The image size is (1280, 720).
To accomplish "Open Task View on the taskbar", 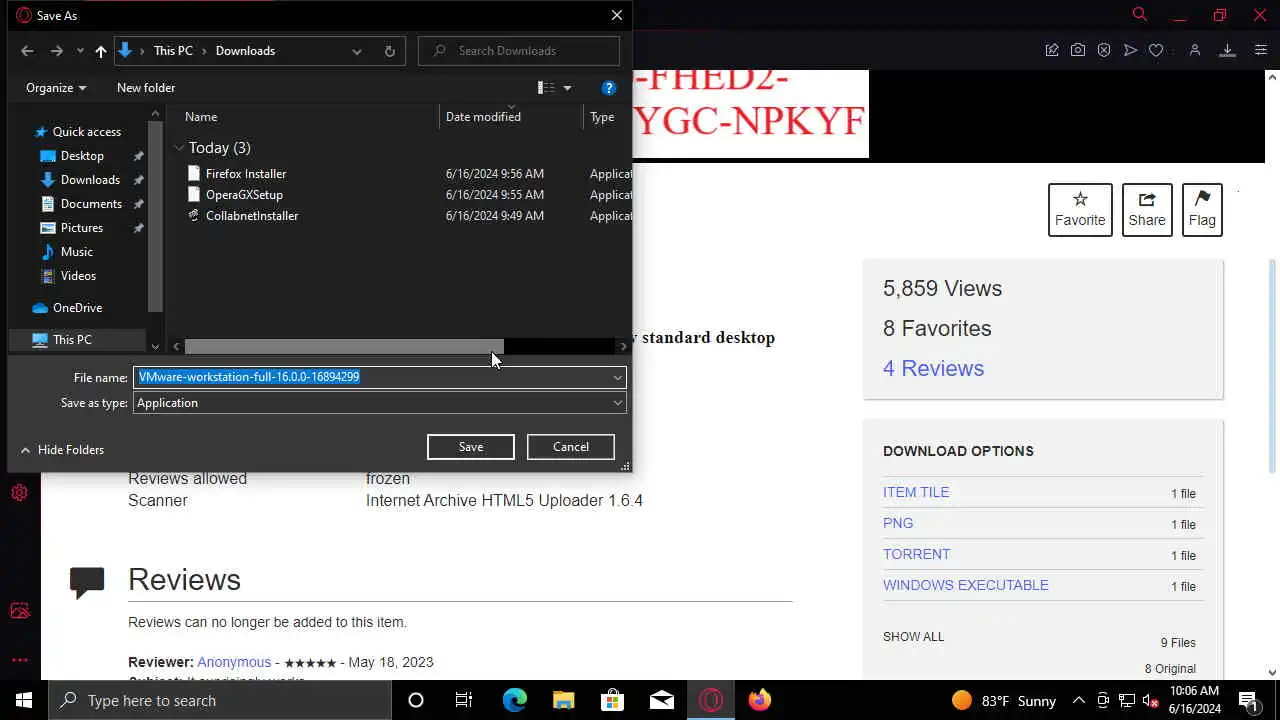I will click(x=464, y=700).
